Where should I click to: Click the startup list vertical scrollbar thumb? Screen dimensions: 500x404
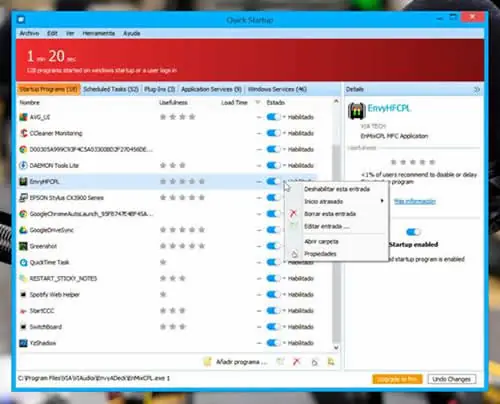click(336, 243)
